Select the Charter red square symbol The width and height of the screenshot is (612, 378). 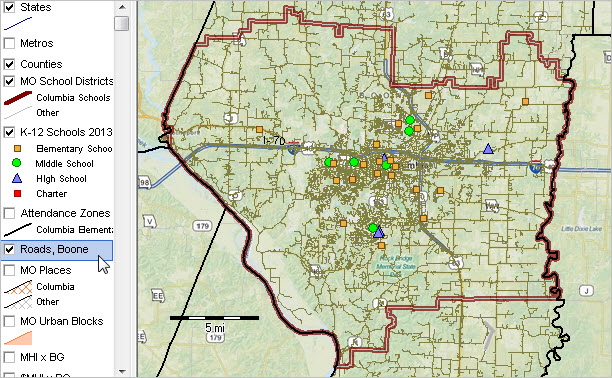click(17, 193)
